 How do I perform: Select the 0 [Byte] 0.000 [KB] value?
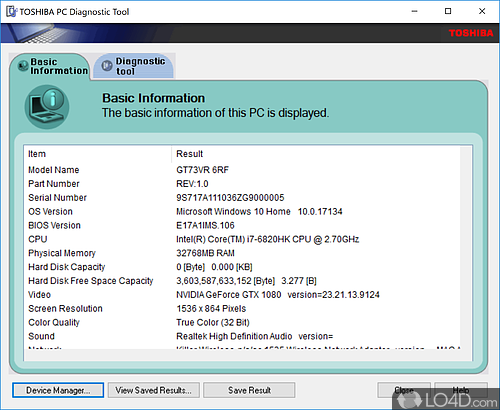(x=214, y=267)
